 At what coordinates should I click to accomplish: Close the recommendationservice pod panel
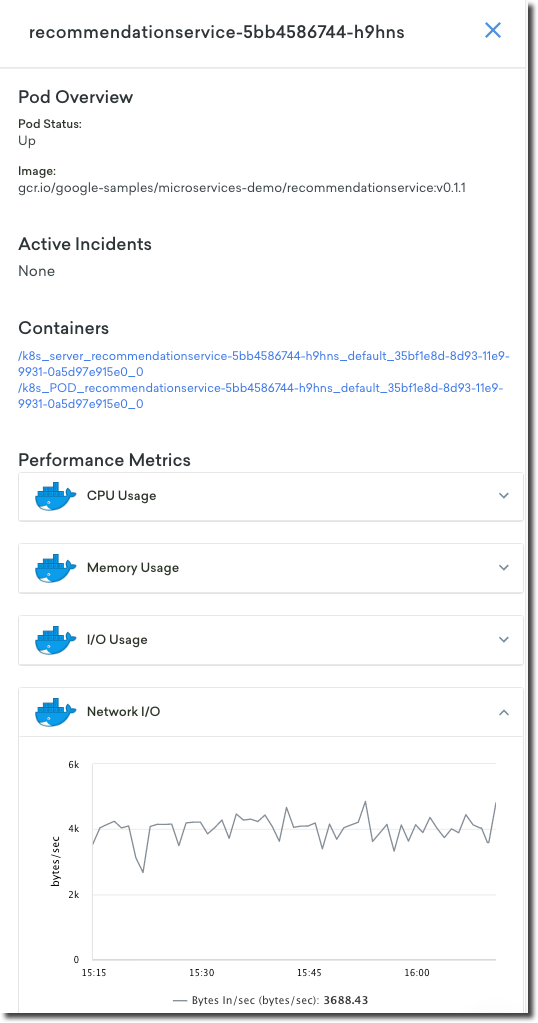coord(492,30)
